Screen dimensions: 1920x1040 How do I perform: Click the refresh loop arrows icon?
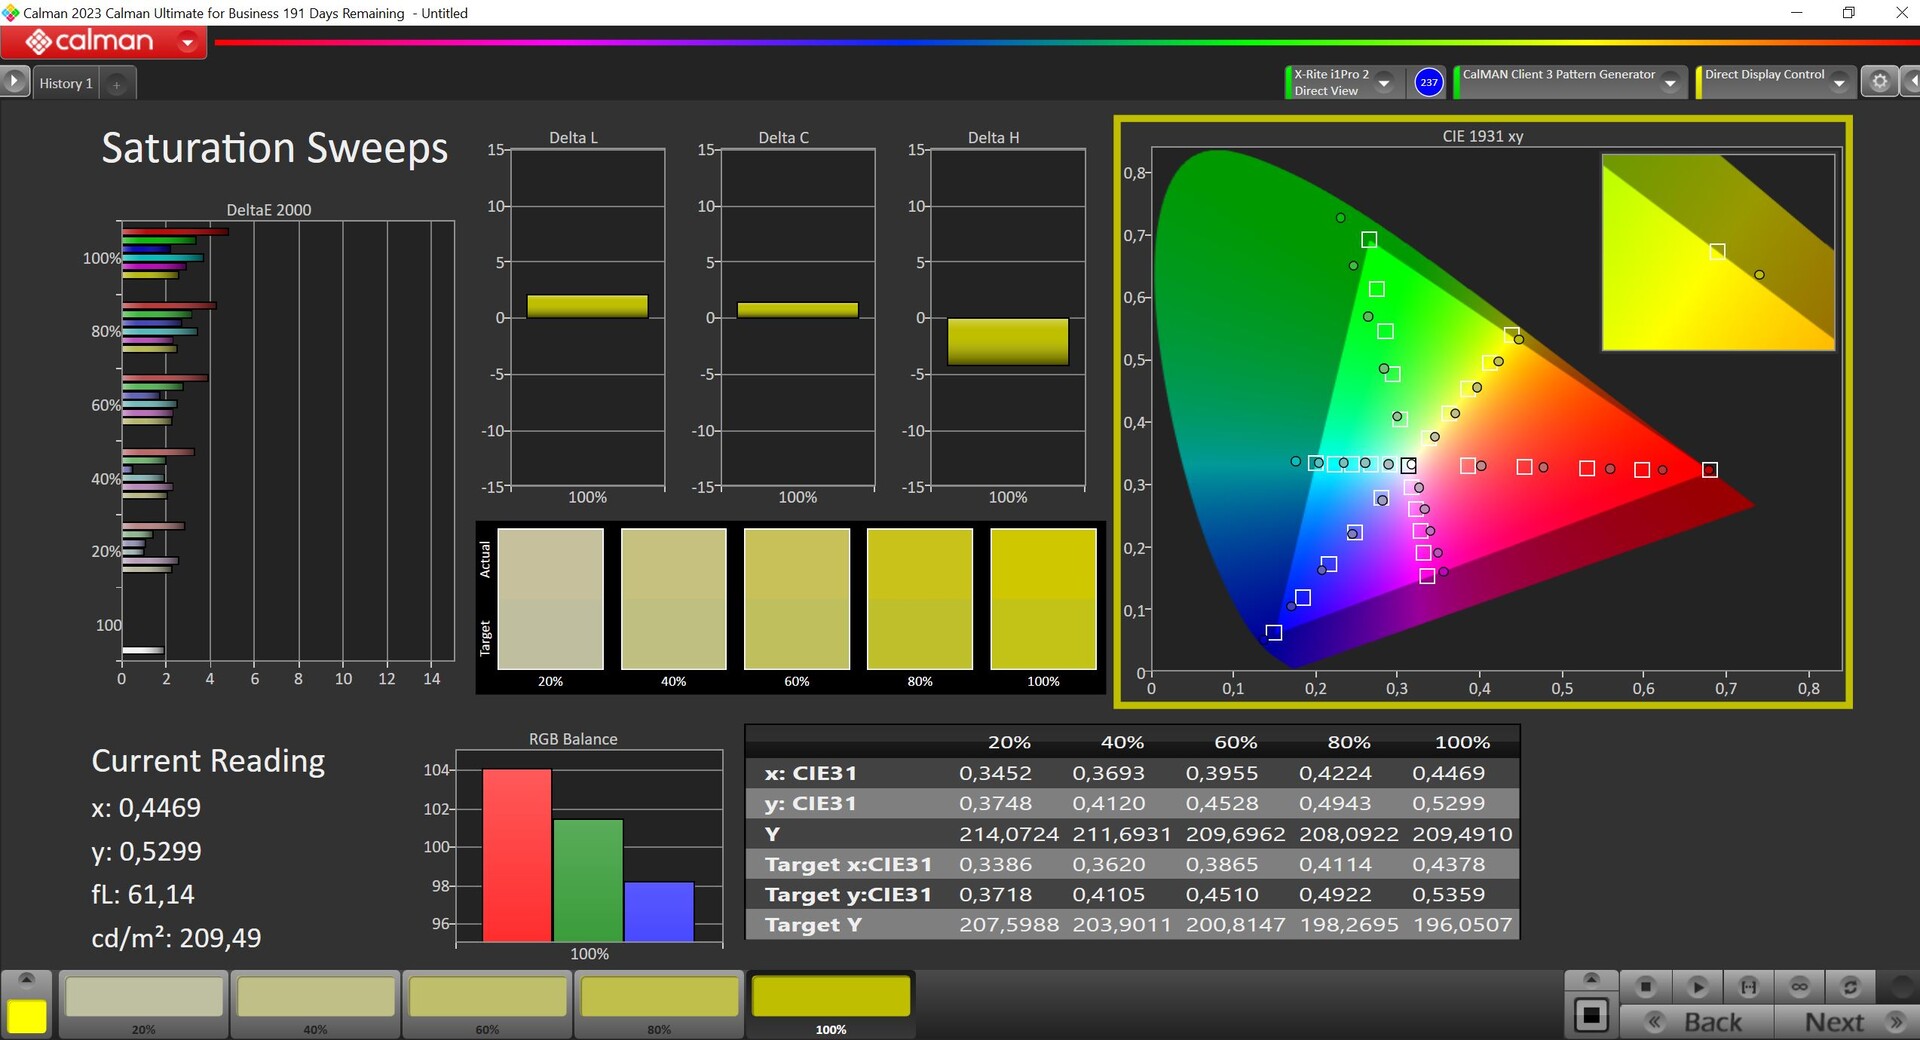1850,987
